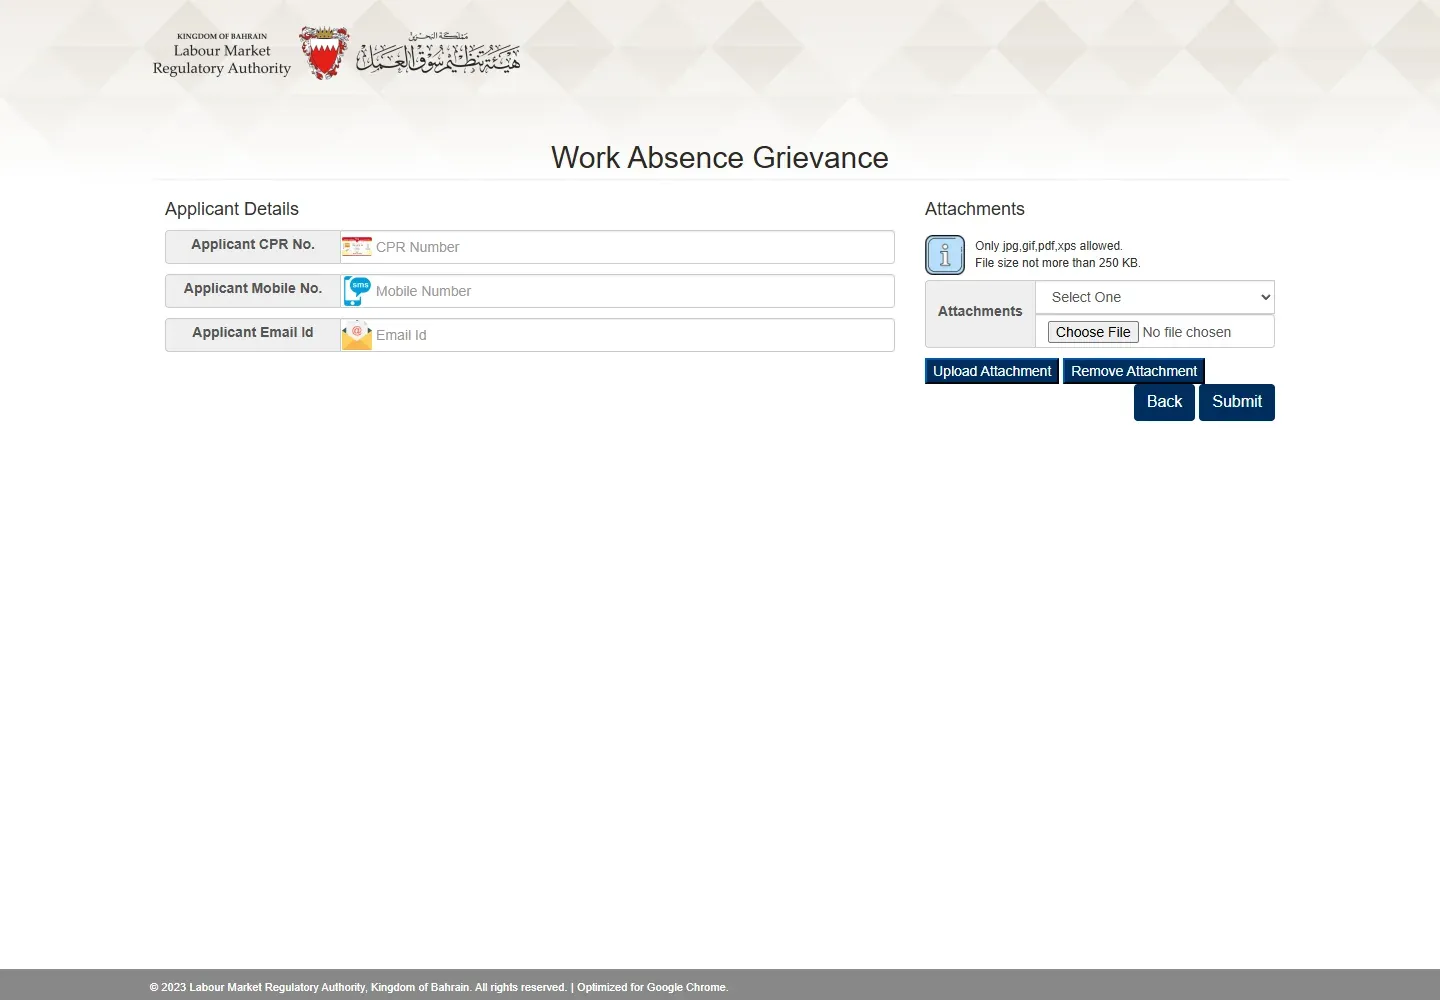Click 'Optimized for Google Chrome.' footer text
This screenshot has width=1440, height=1000.
pyautogui.click(x=653, y=987)
